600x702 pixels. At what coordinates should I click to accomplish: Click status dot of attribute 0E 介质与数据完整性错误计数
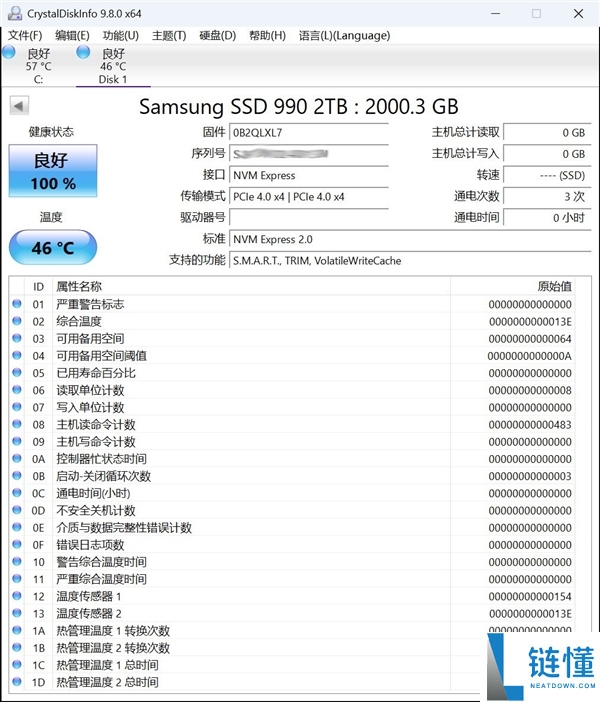(x=17, y=527)
